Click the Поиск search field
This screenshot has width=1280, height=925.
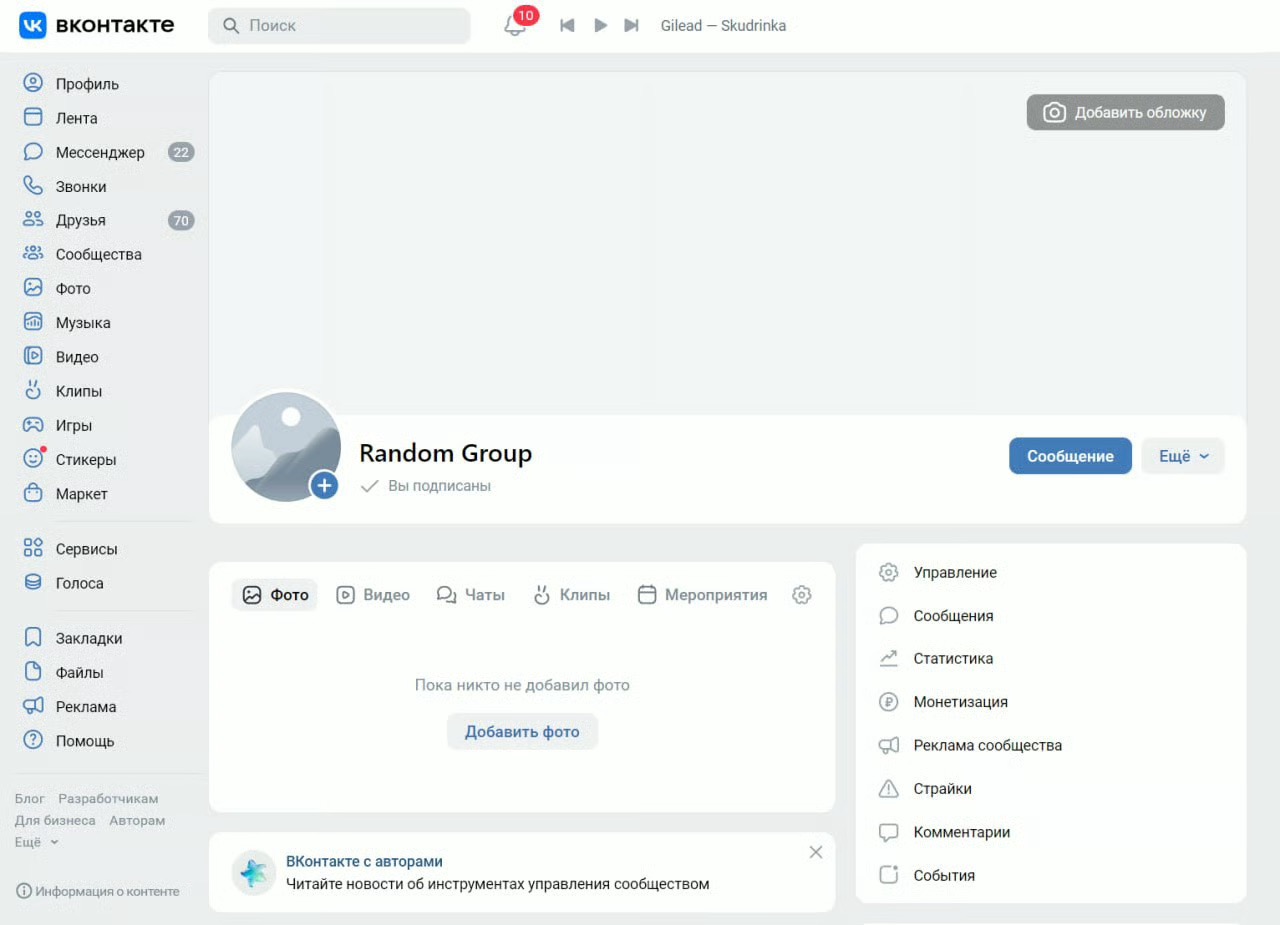[x=339, y=26]
